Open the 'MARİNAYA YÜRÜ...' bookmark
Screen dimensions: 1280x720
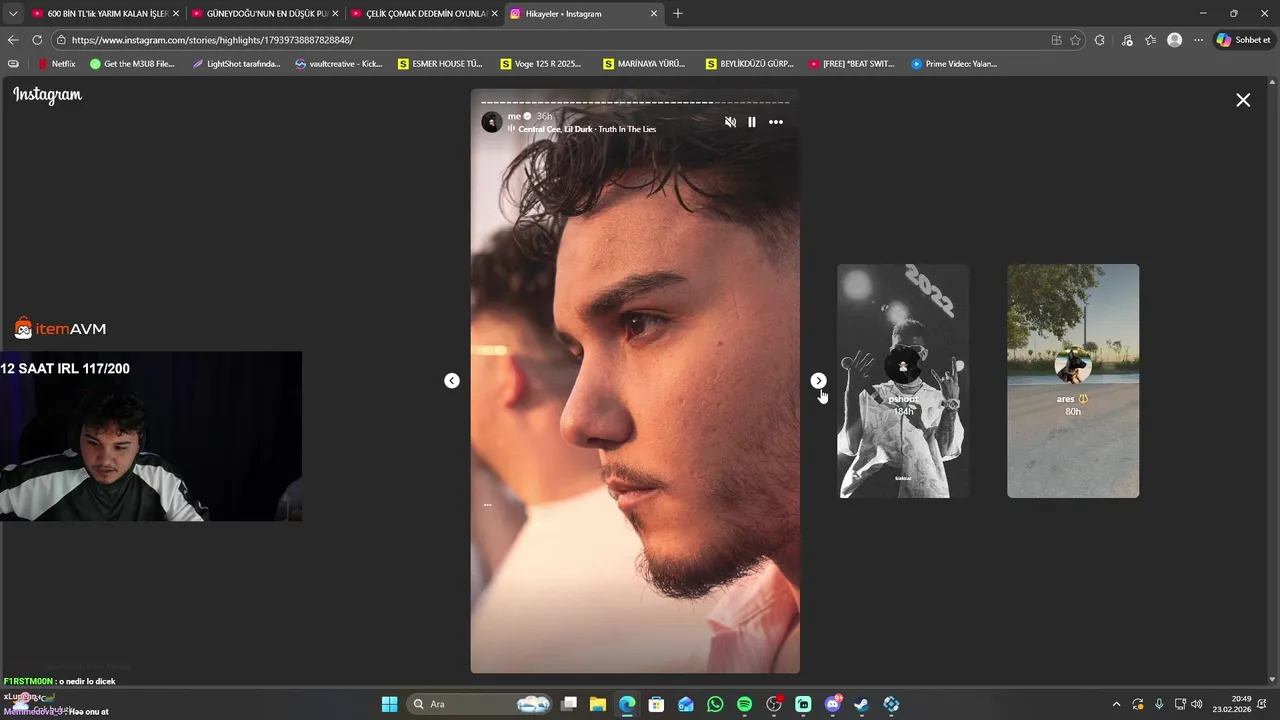pos(645,64)
